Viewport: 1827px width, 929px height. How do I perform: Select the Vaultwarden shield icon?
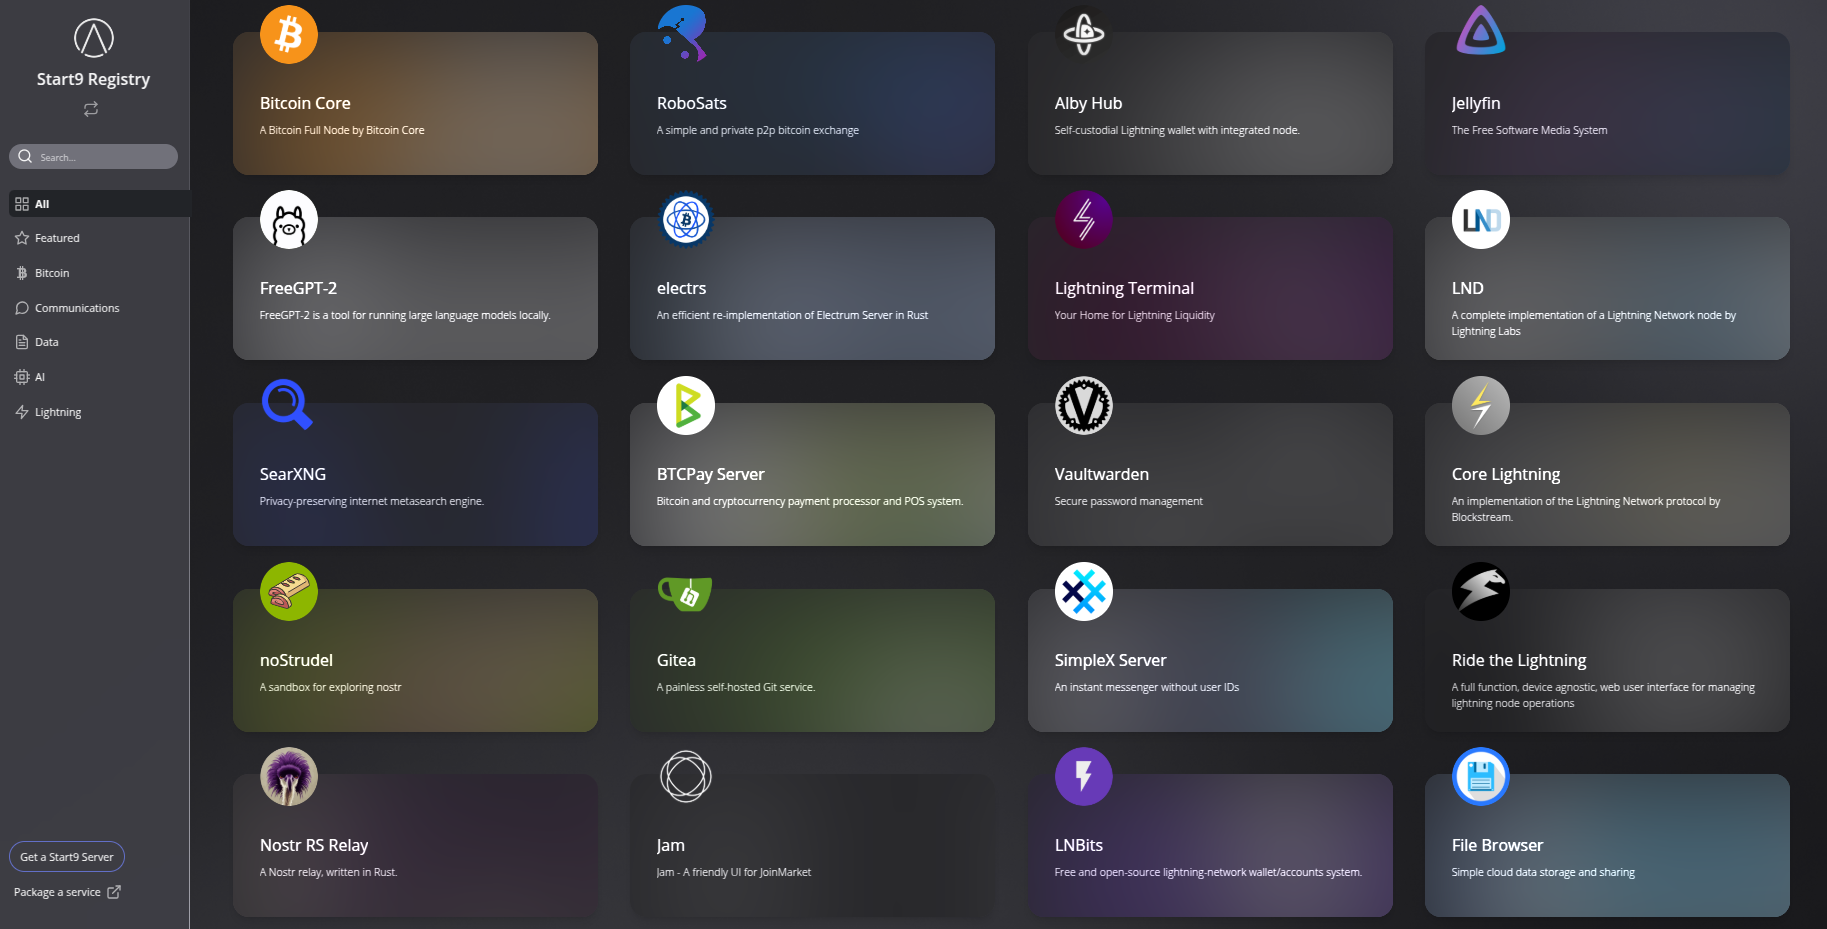point(1083,405)
